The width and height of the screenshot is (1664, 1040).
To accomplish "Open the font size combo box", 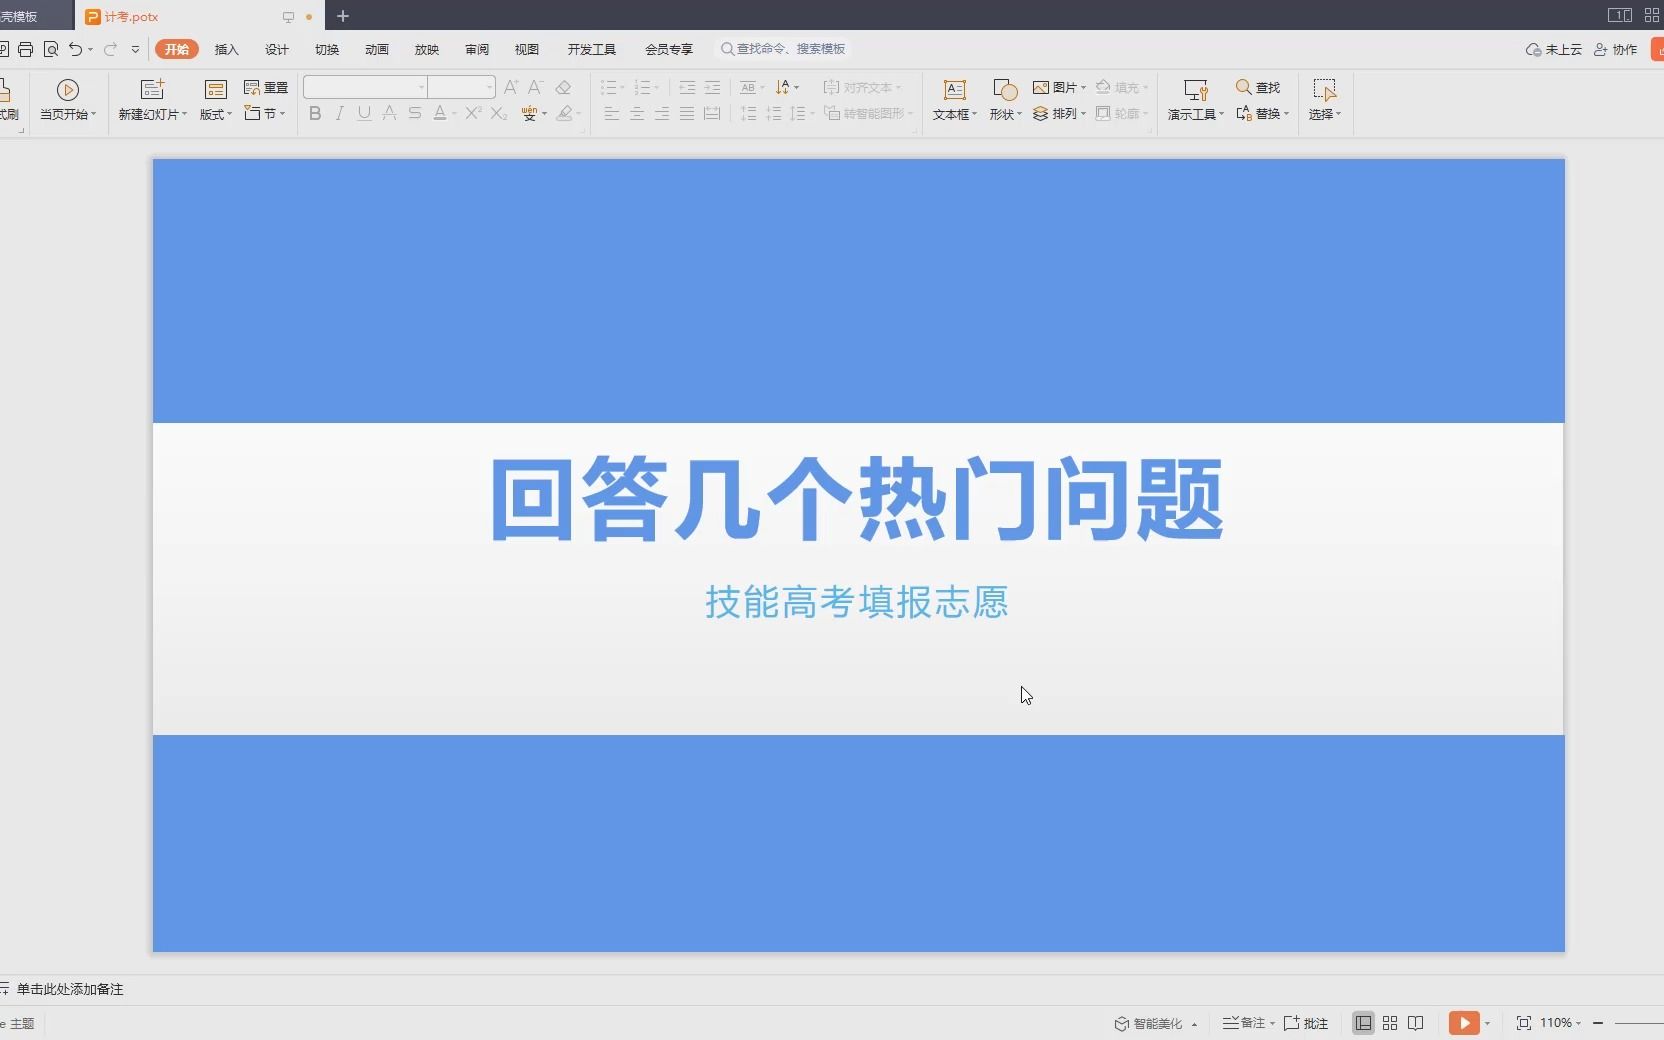I will [462, 87].
